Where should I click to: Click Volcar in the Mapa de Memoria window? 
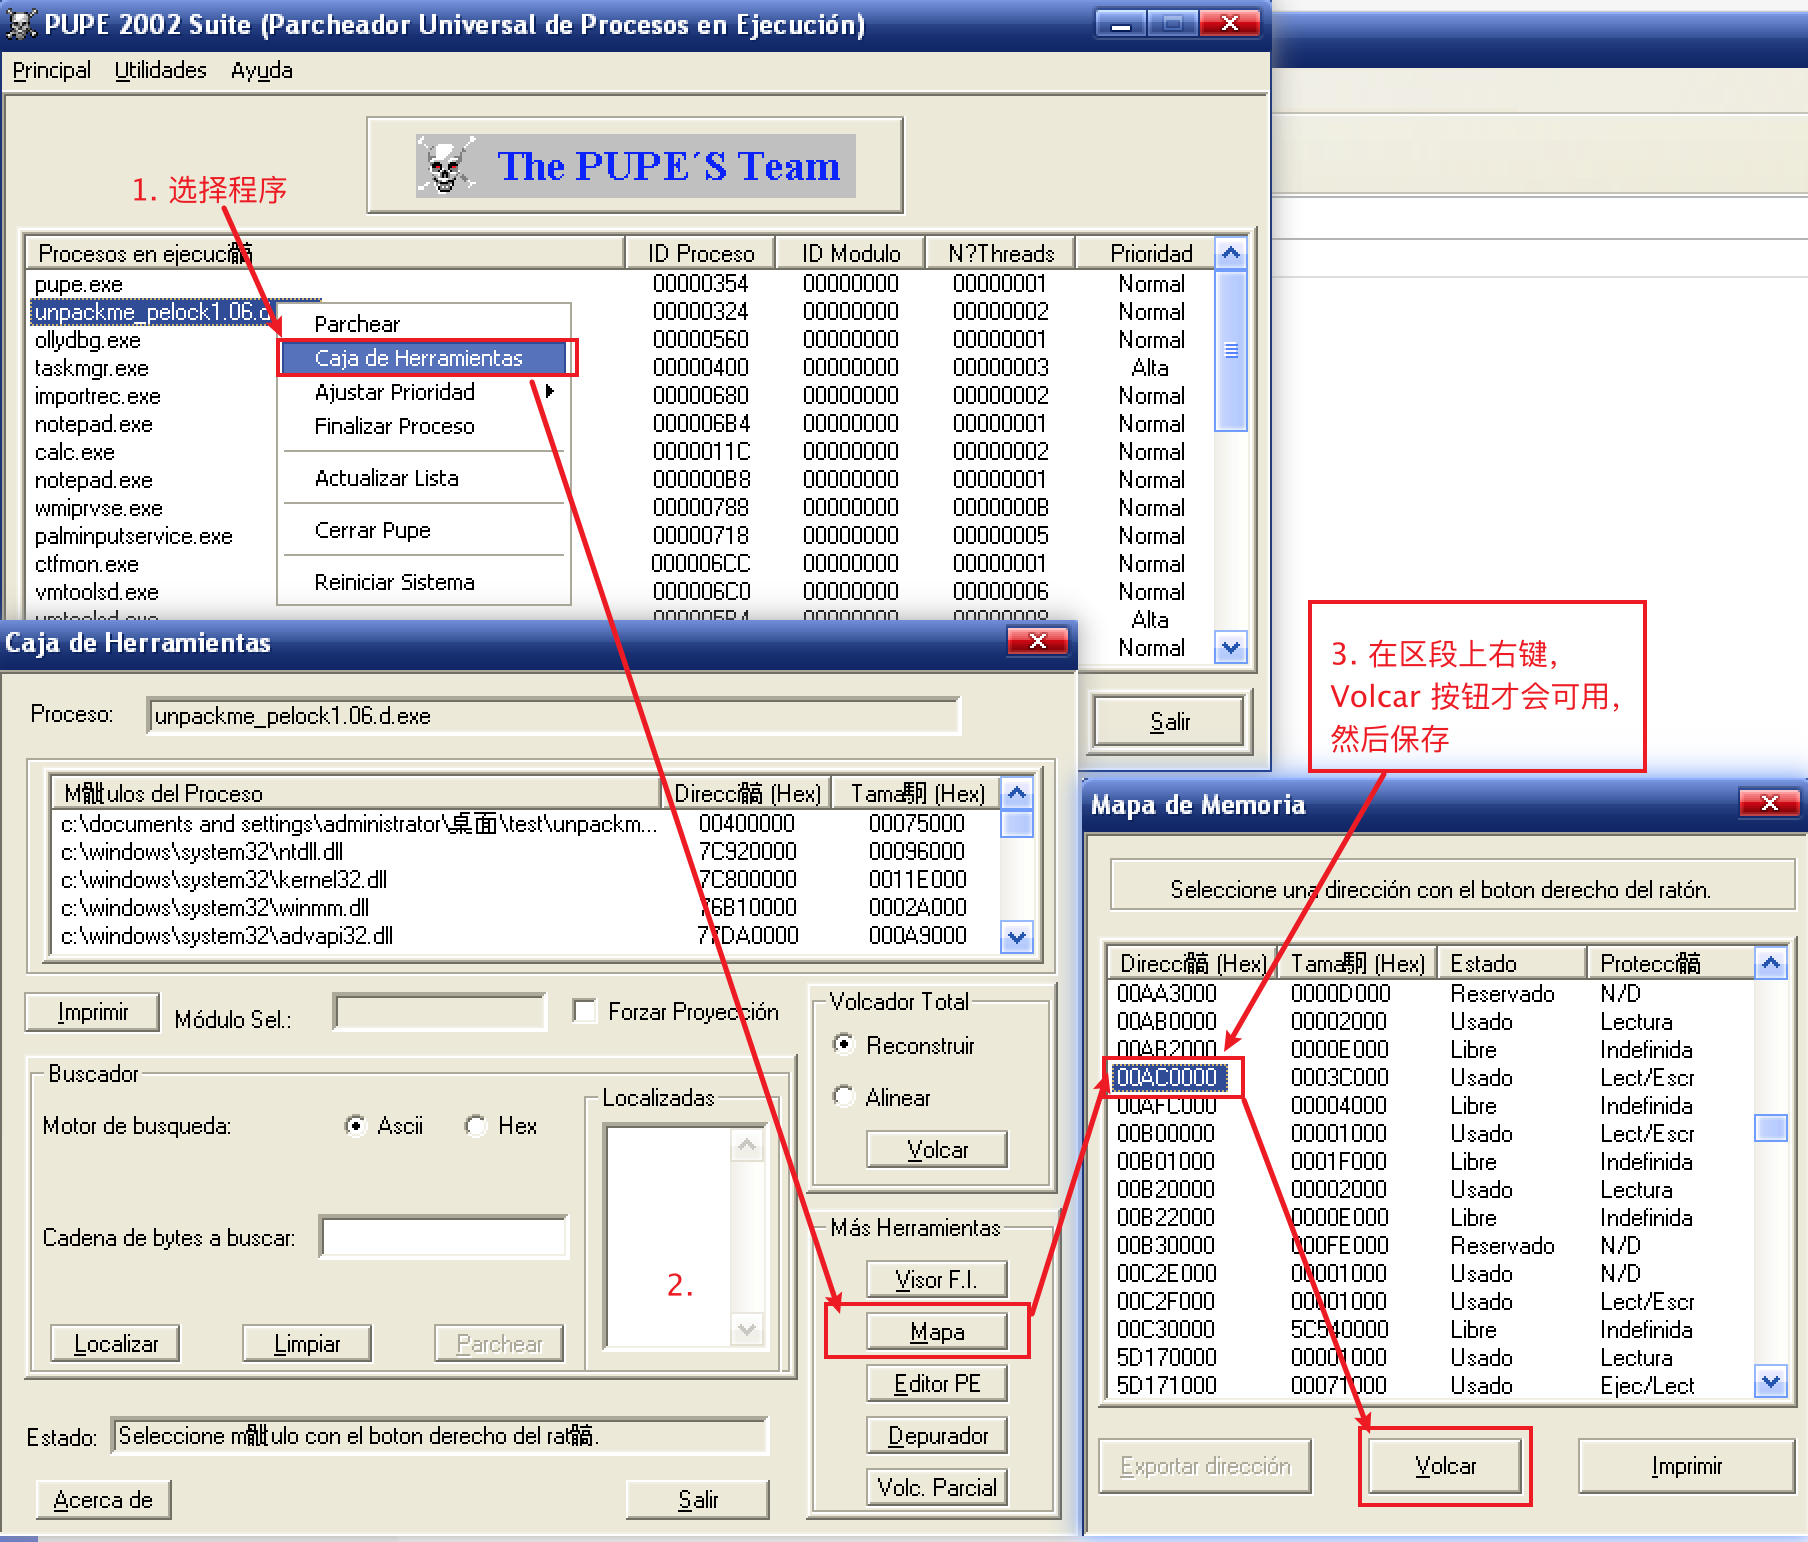(x=1445, y=1466)
